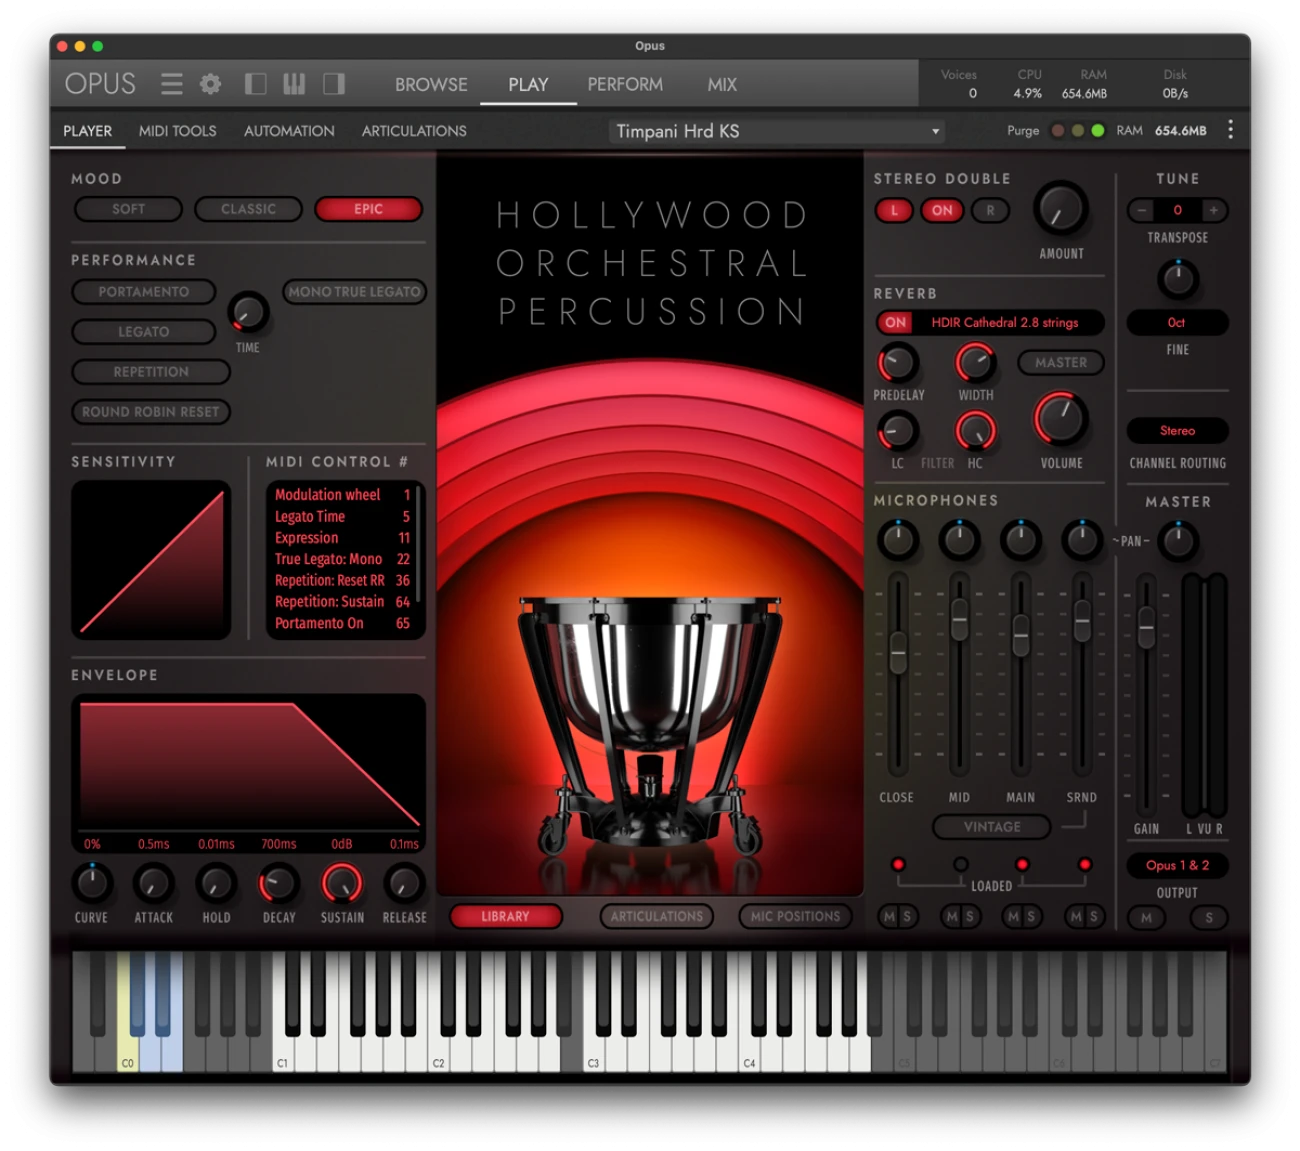Click the Mic Positions button
This screenshot has width=1300, height=1151.
click(x=795, y=916)
